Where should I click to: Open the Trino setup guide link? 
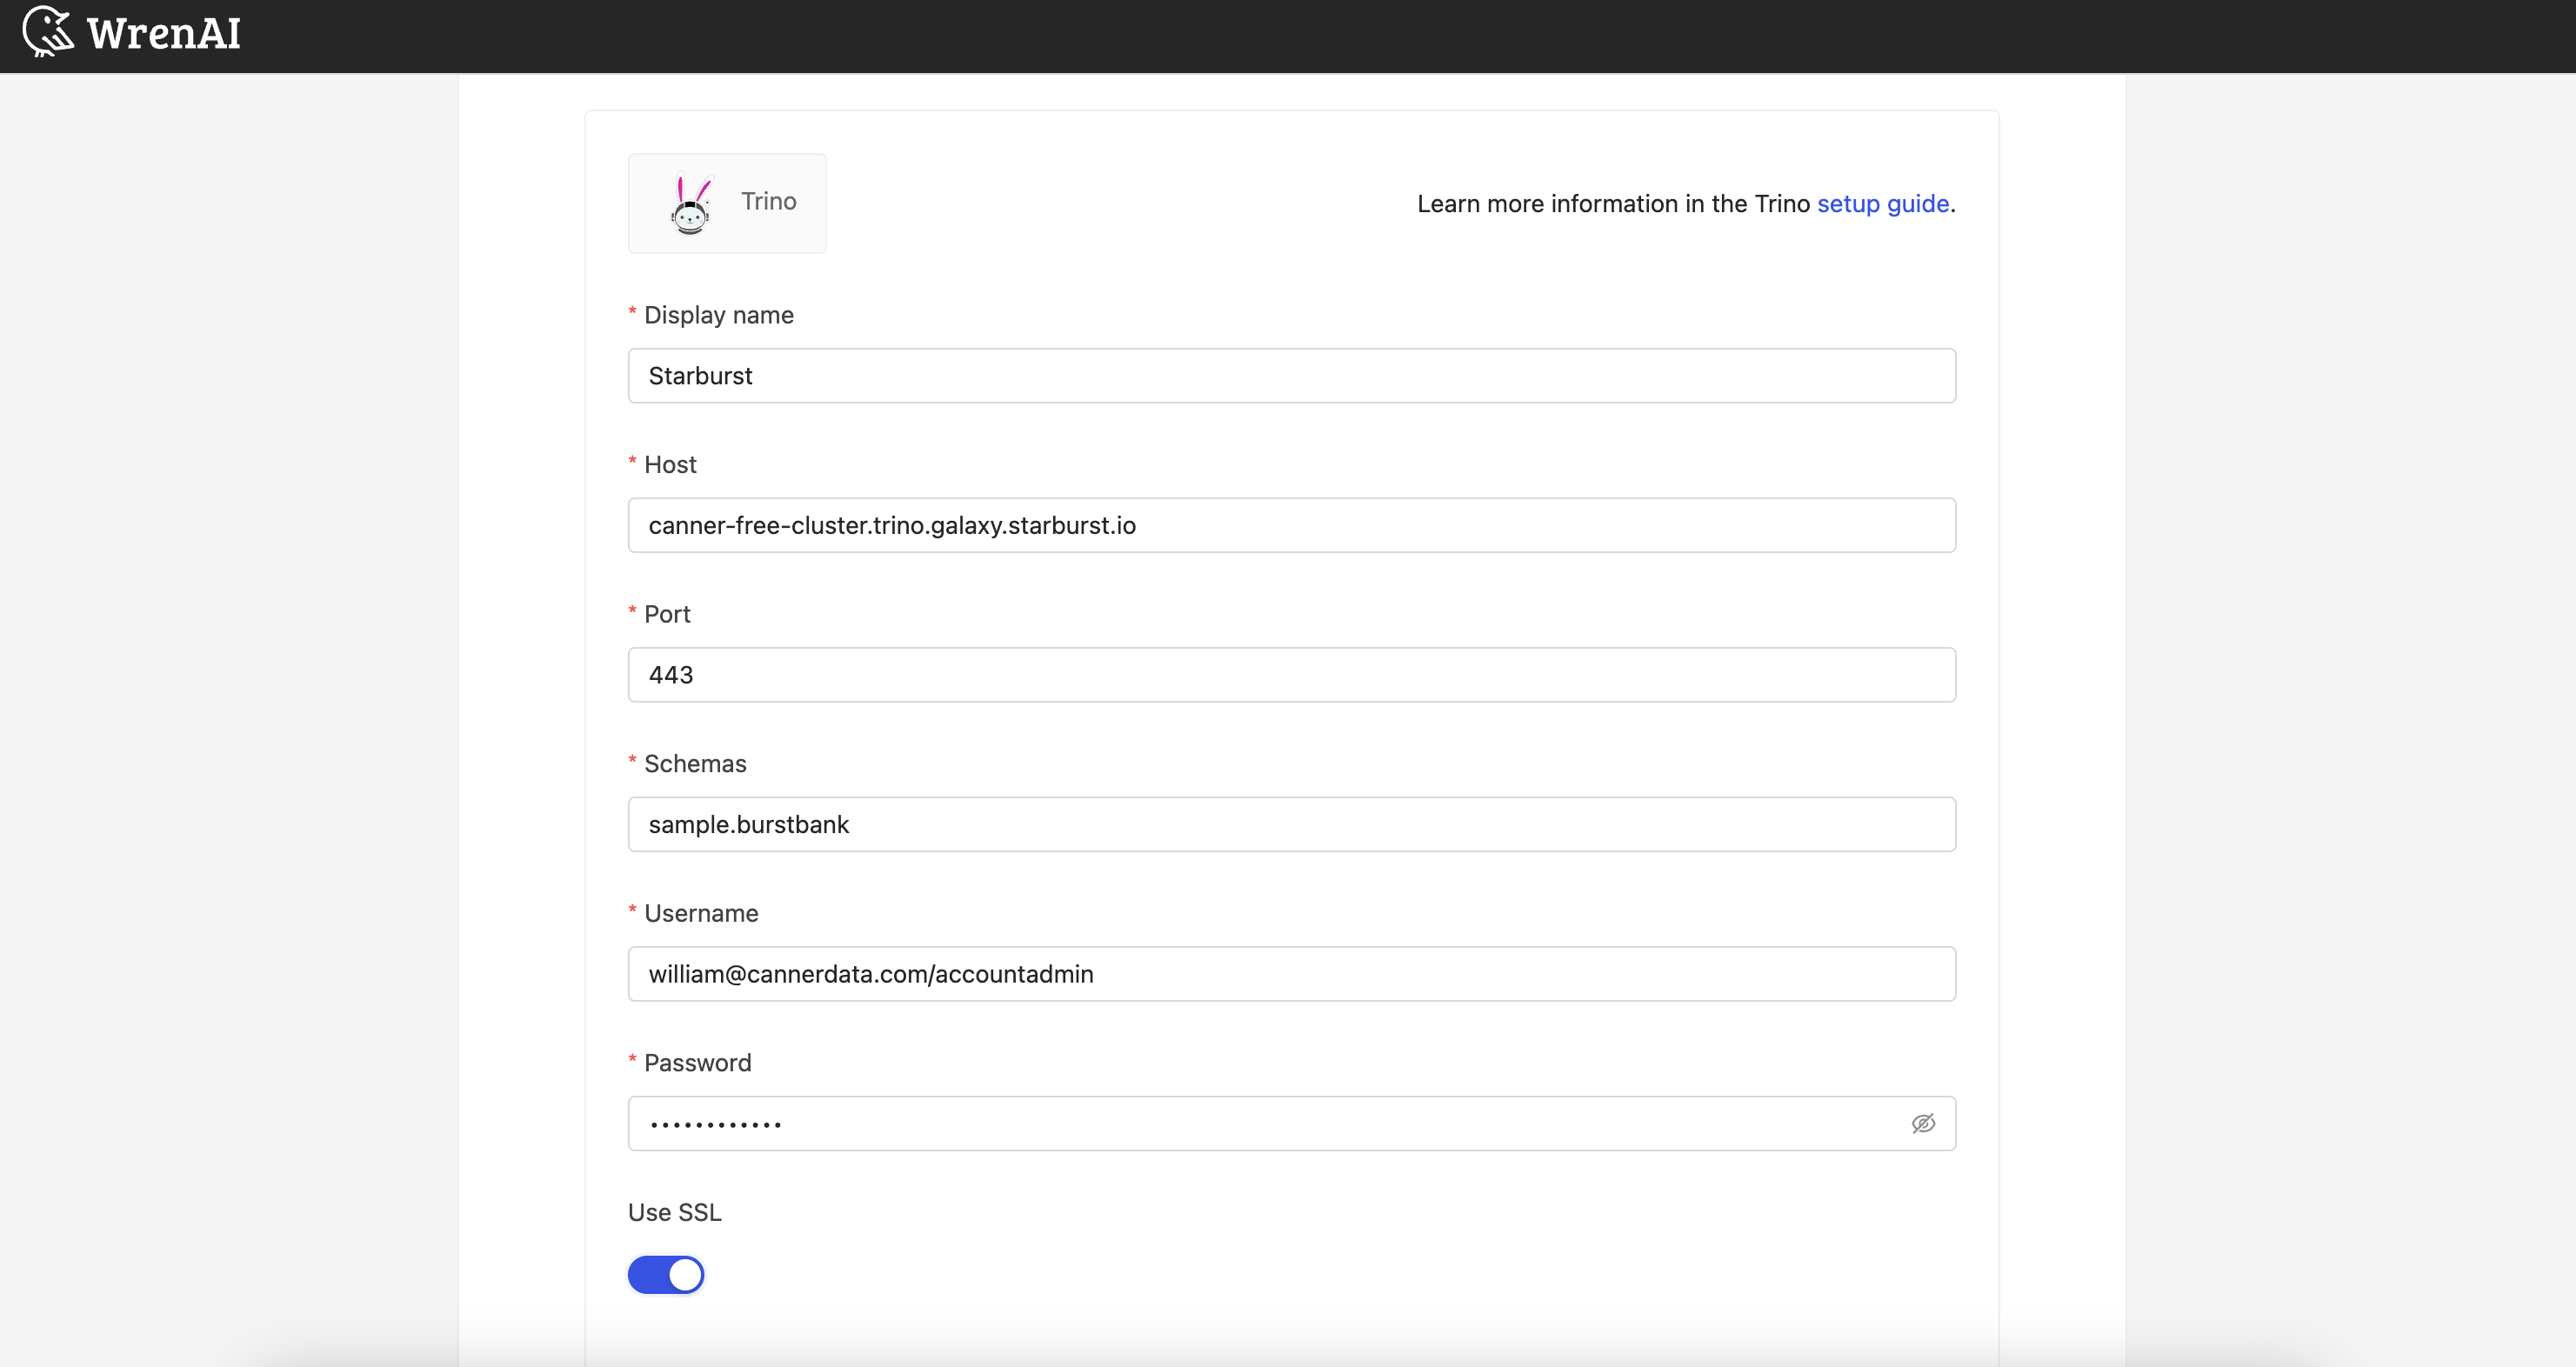pos(1882,204)
